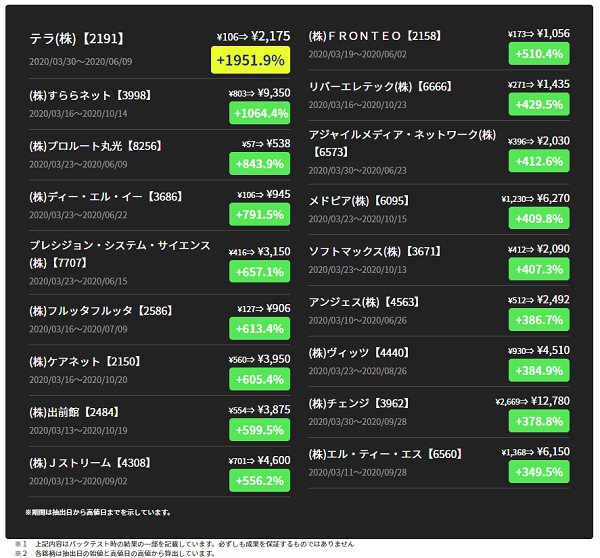Select アンジェス(株)【4563】 name

point(365,302)
